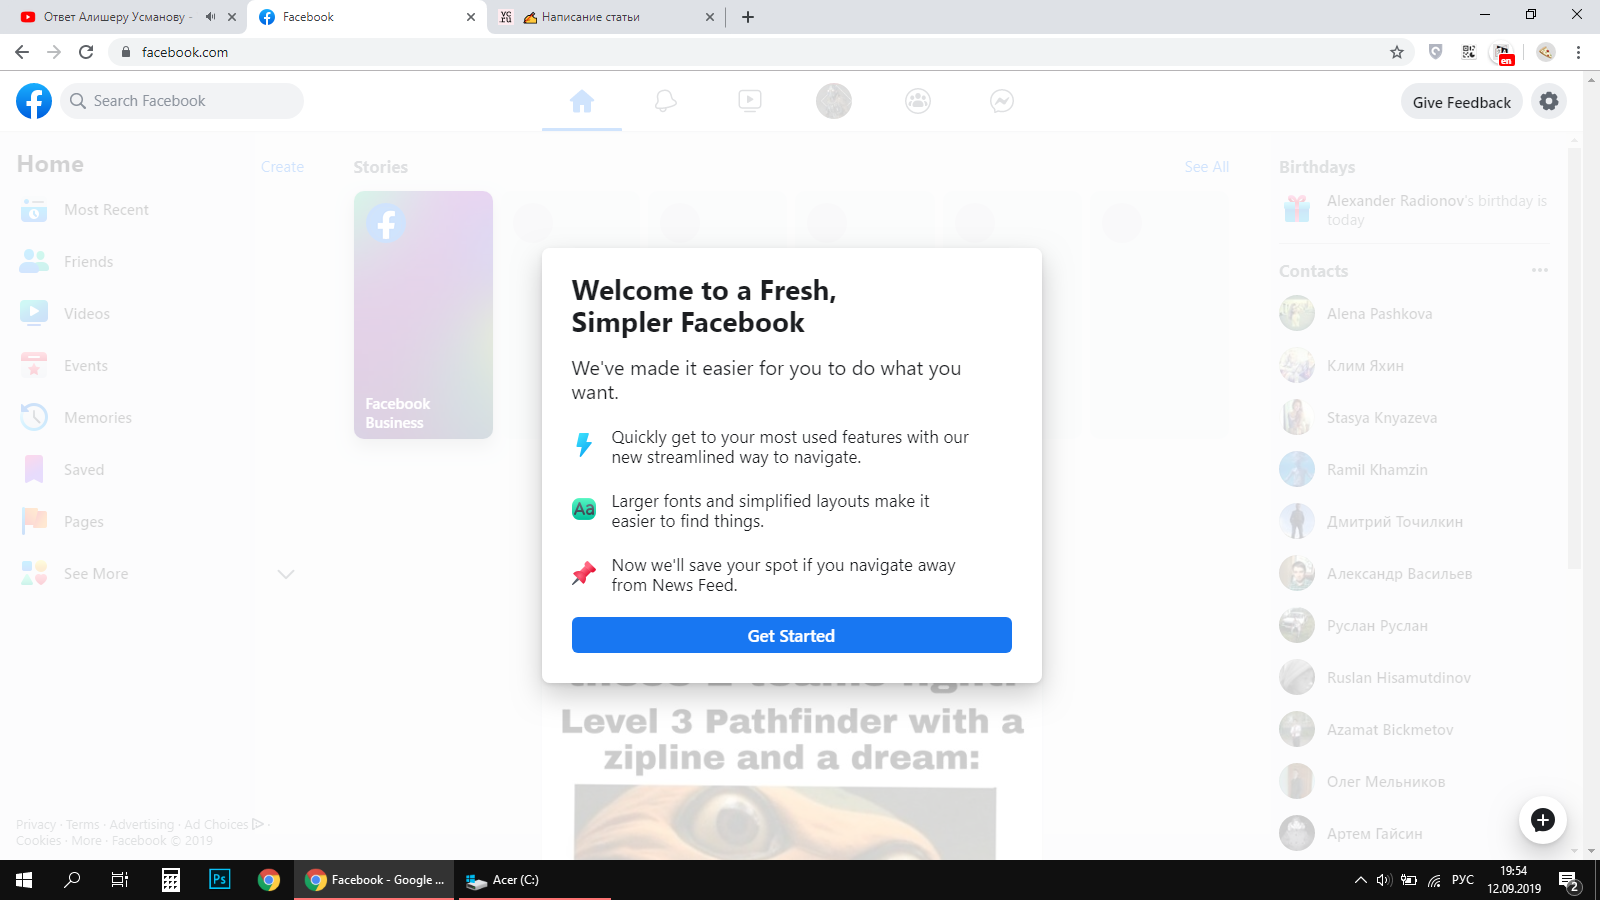Open Memories in left sidebar
The image size is (1600, 900).
(x=158, y=418)
